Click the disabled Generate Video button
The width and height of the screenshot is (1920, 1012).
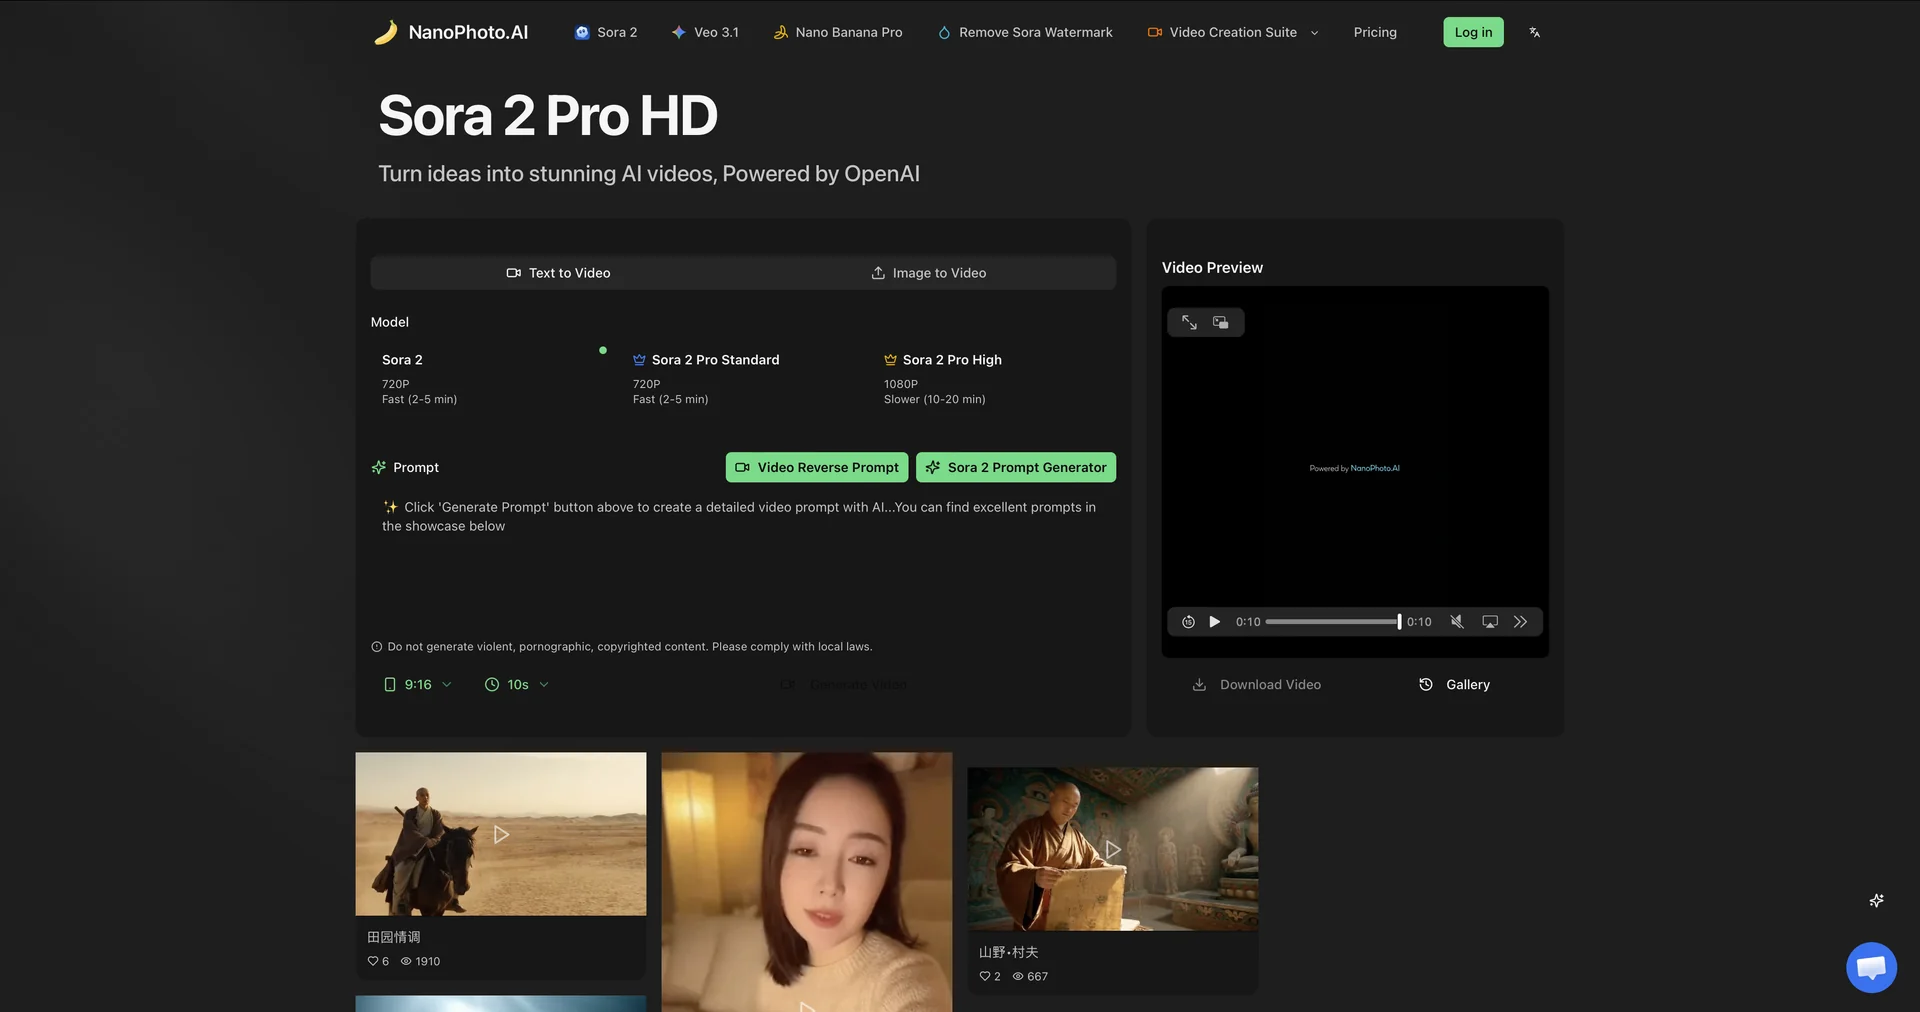click(844, 685)
